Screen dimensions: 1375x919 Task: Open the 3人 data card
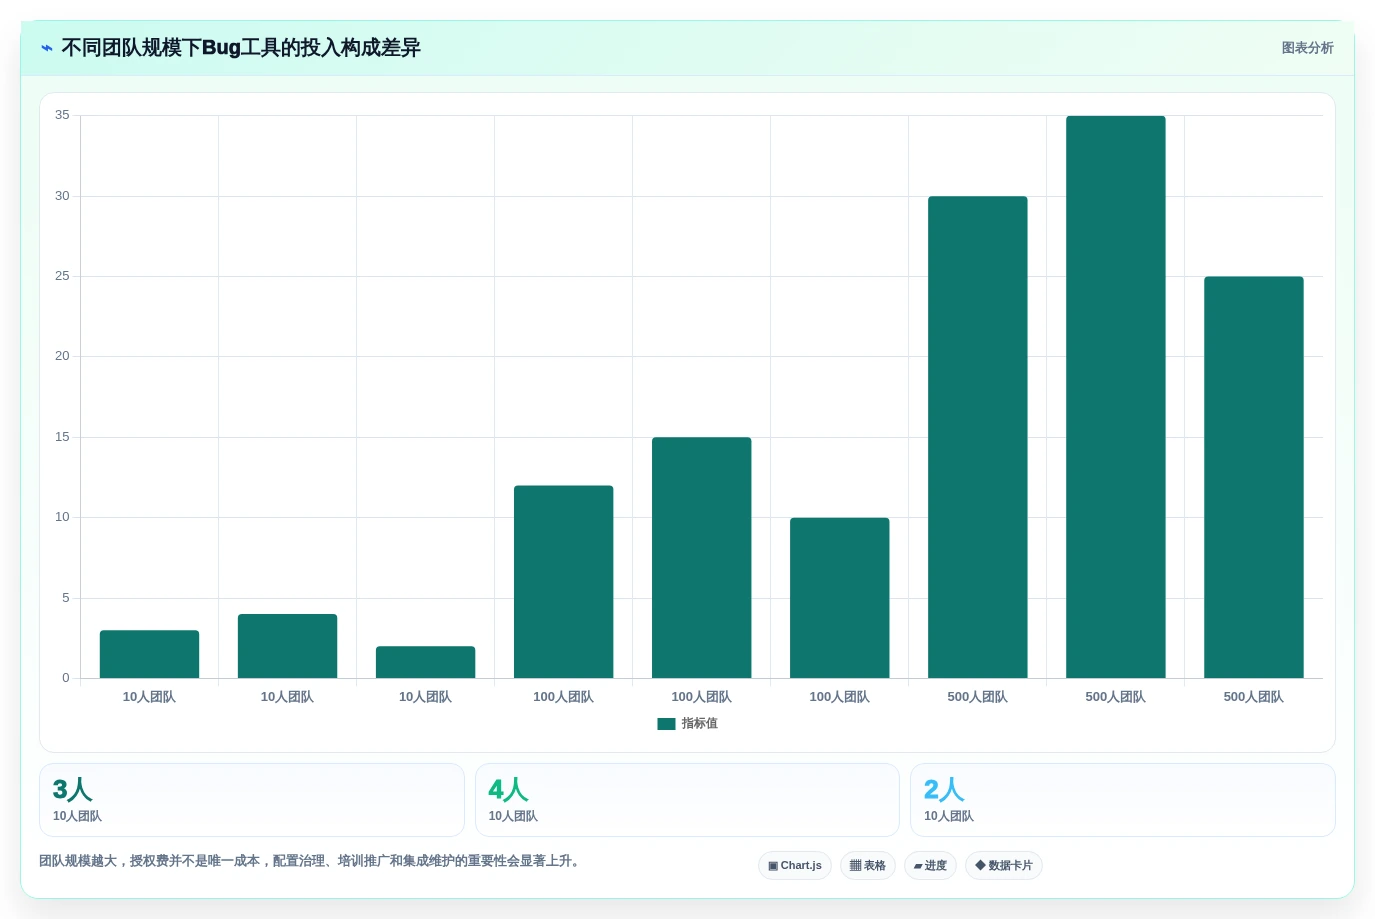click(252, 800)
